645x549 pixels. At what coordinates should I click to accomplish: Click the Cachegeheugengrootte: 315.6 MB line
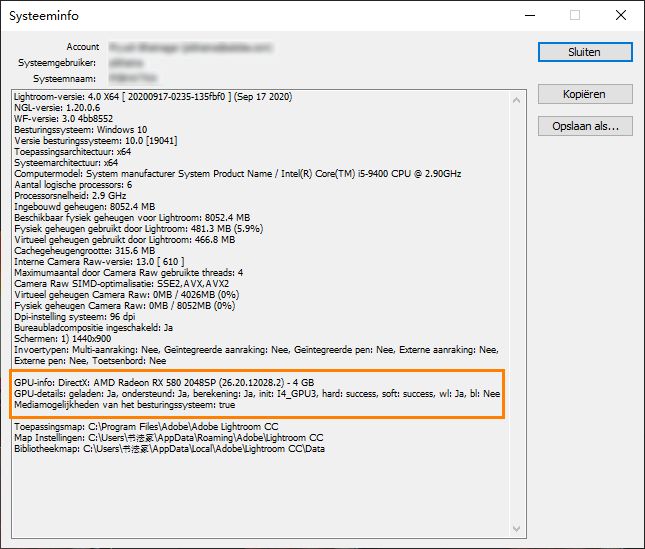coord(84,251)
